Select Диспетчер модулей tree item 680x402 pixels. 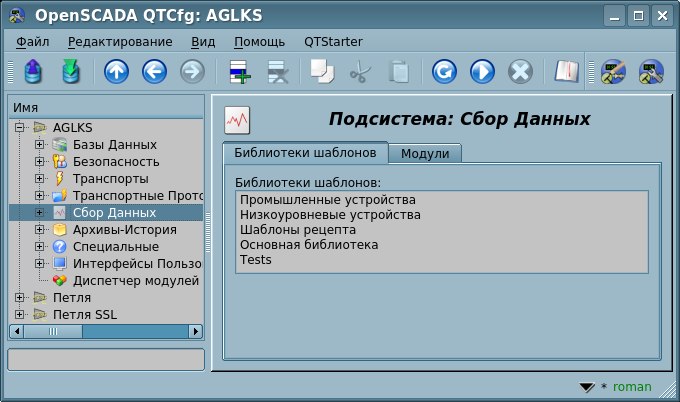135,280
